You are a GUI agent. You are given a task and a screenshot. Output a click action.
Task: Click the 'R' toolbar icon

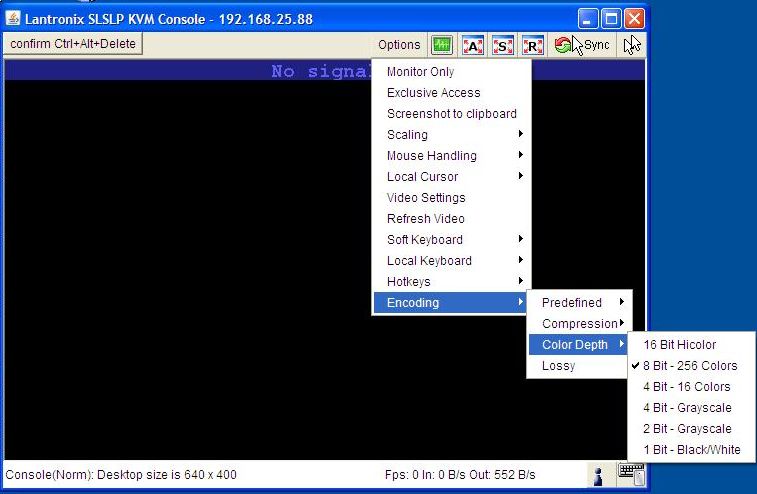tap(532, 45)
